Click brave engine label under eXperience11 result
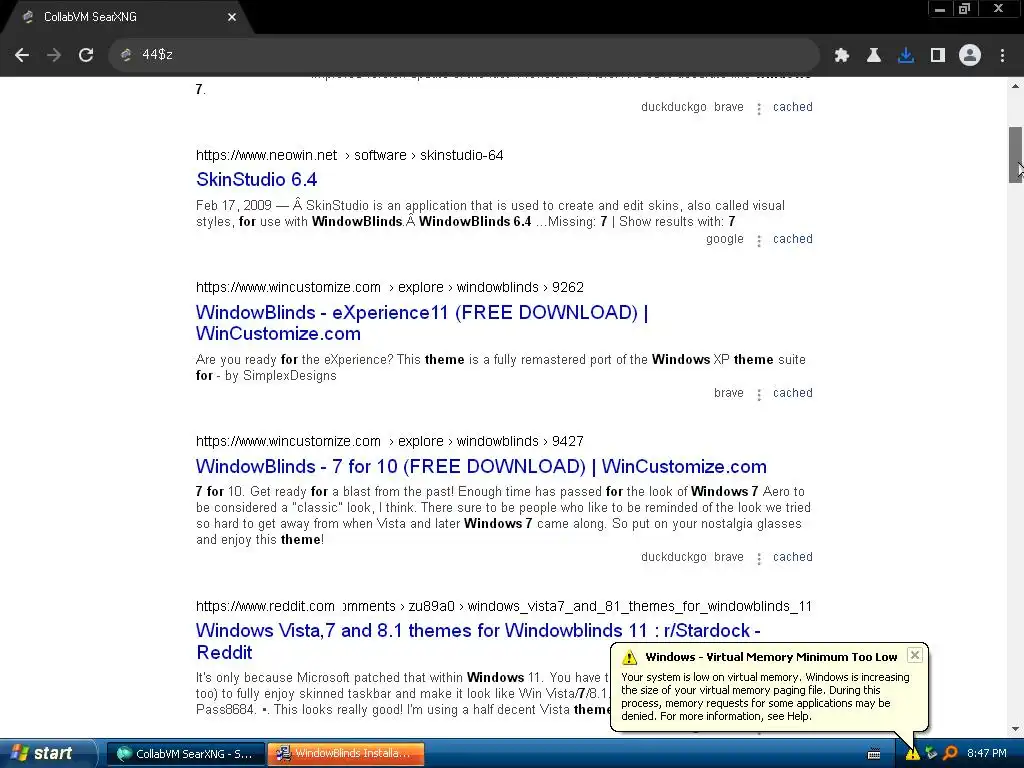The image size is (1024, 768). (729, 393)
